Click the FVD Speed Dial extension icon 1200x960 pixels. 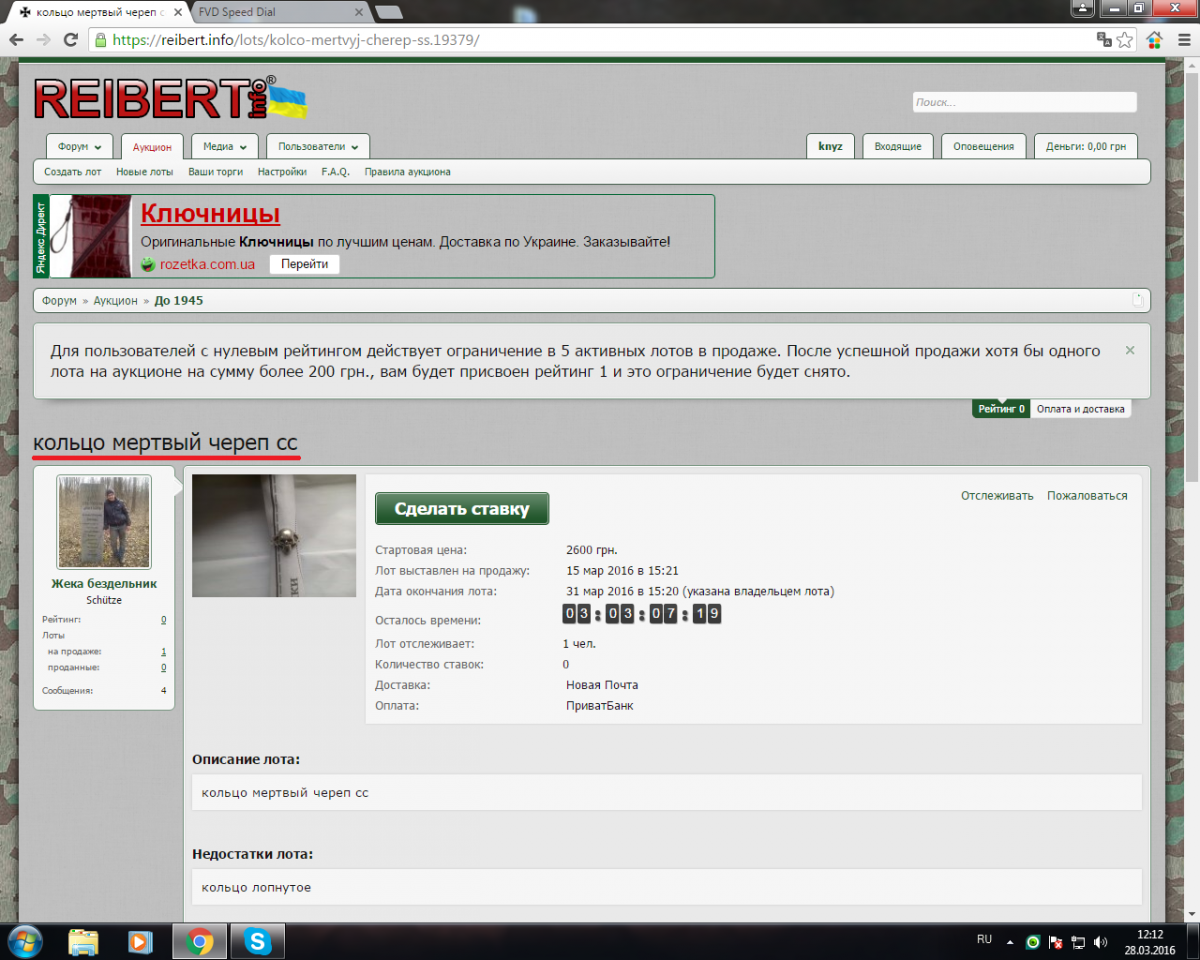(x=1154, y=40)
